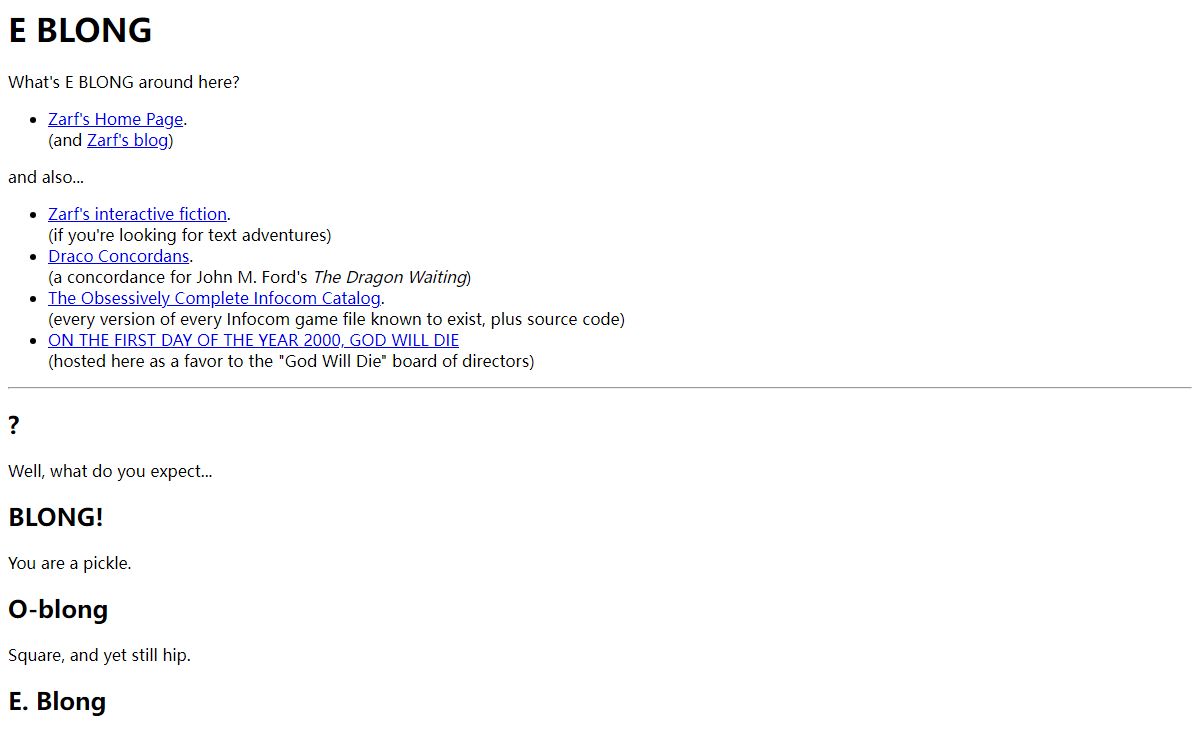
Task: Click 'What's E BLONG around here?' text
Action: pyautogui.click(x=124, y=82)
